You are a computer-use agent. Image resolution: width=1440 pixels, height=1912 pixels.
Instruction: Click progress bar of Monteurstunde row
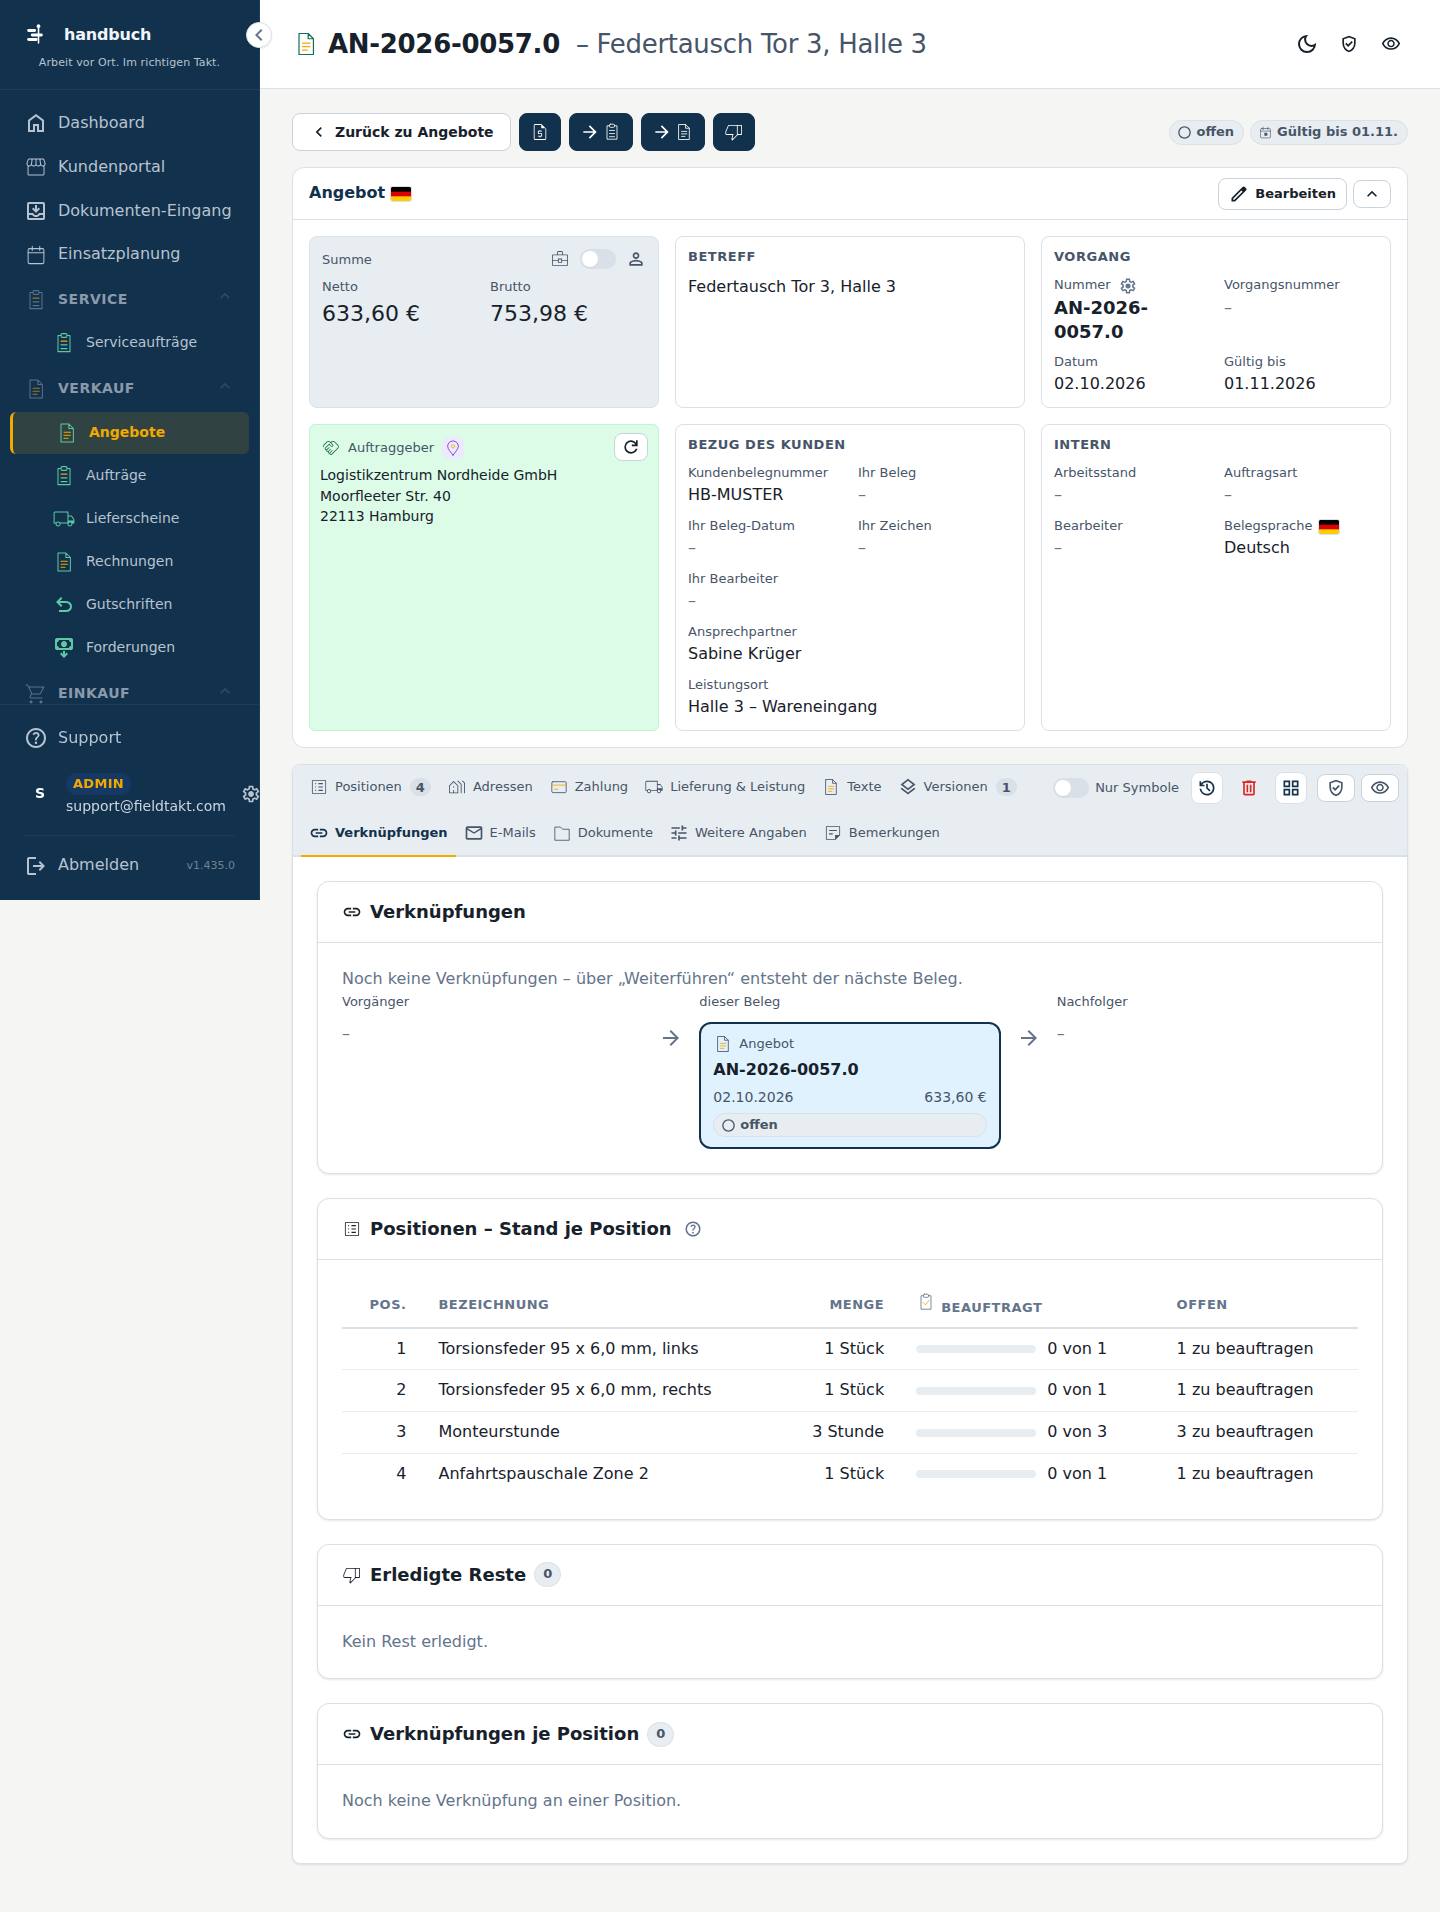975,1432
